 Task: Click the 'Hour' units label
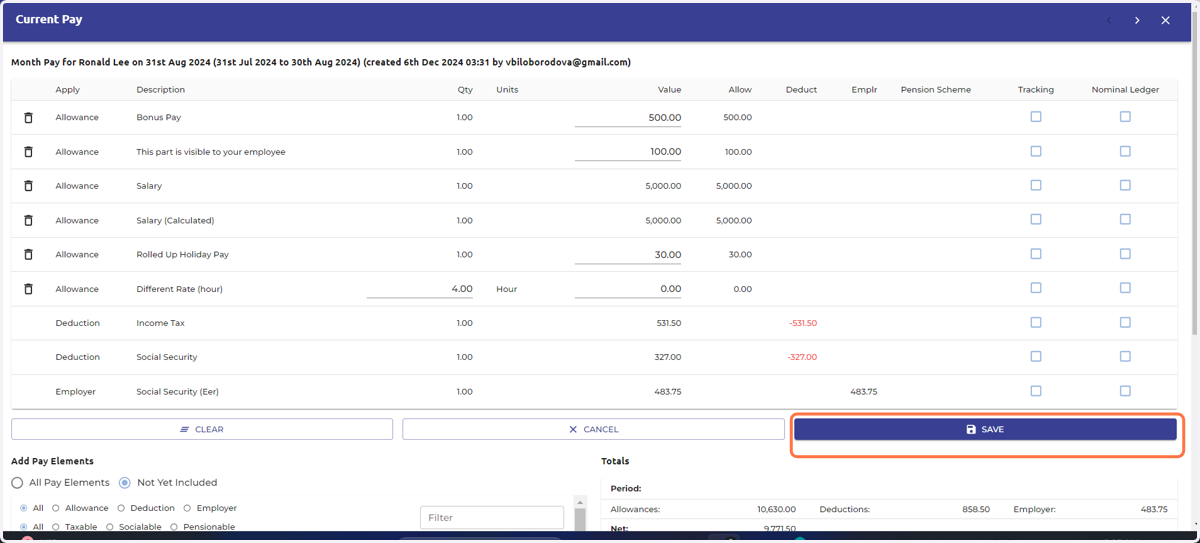(x=507, y=289)
